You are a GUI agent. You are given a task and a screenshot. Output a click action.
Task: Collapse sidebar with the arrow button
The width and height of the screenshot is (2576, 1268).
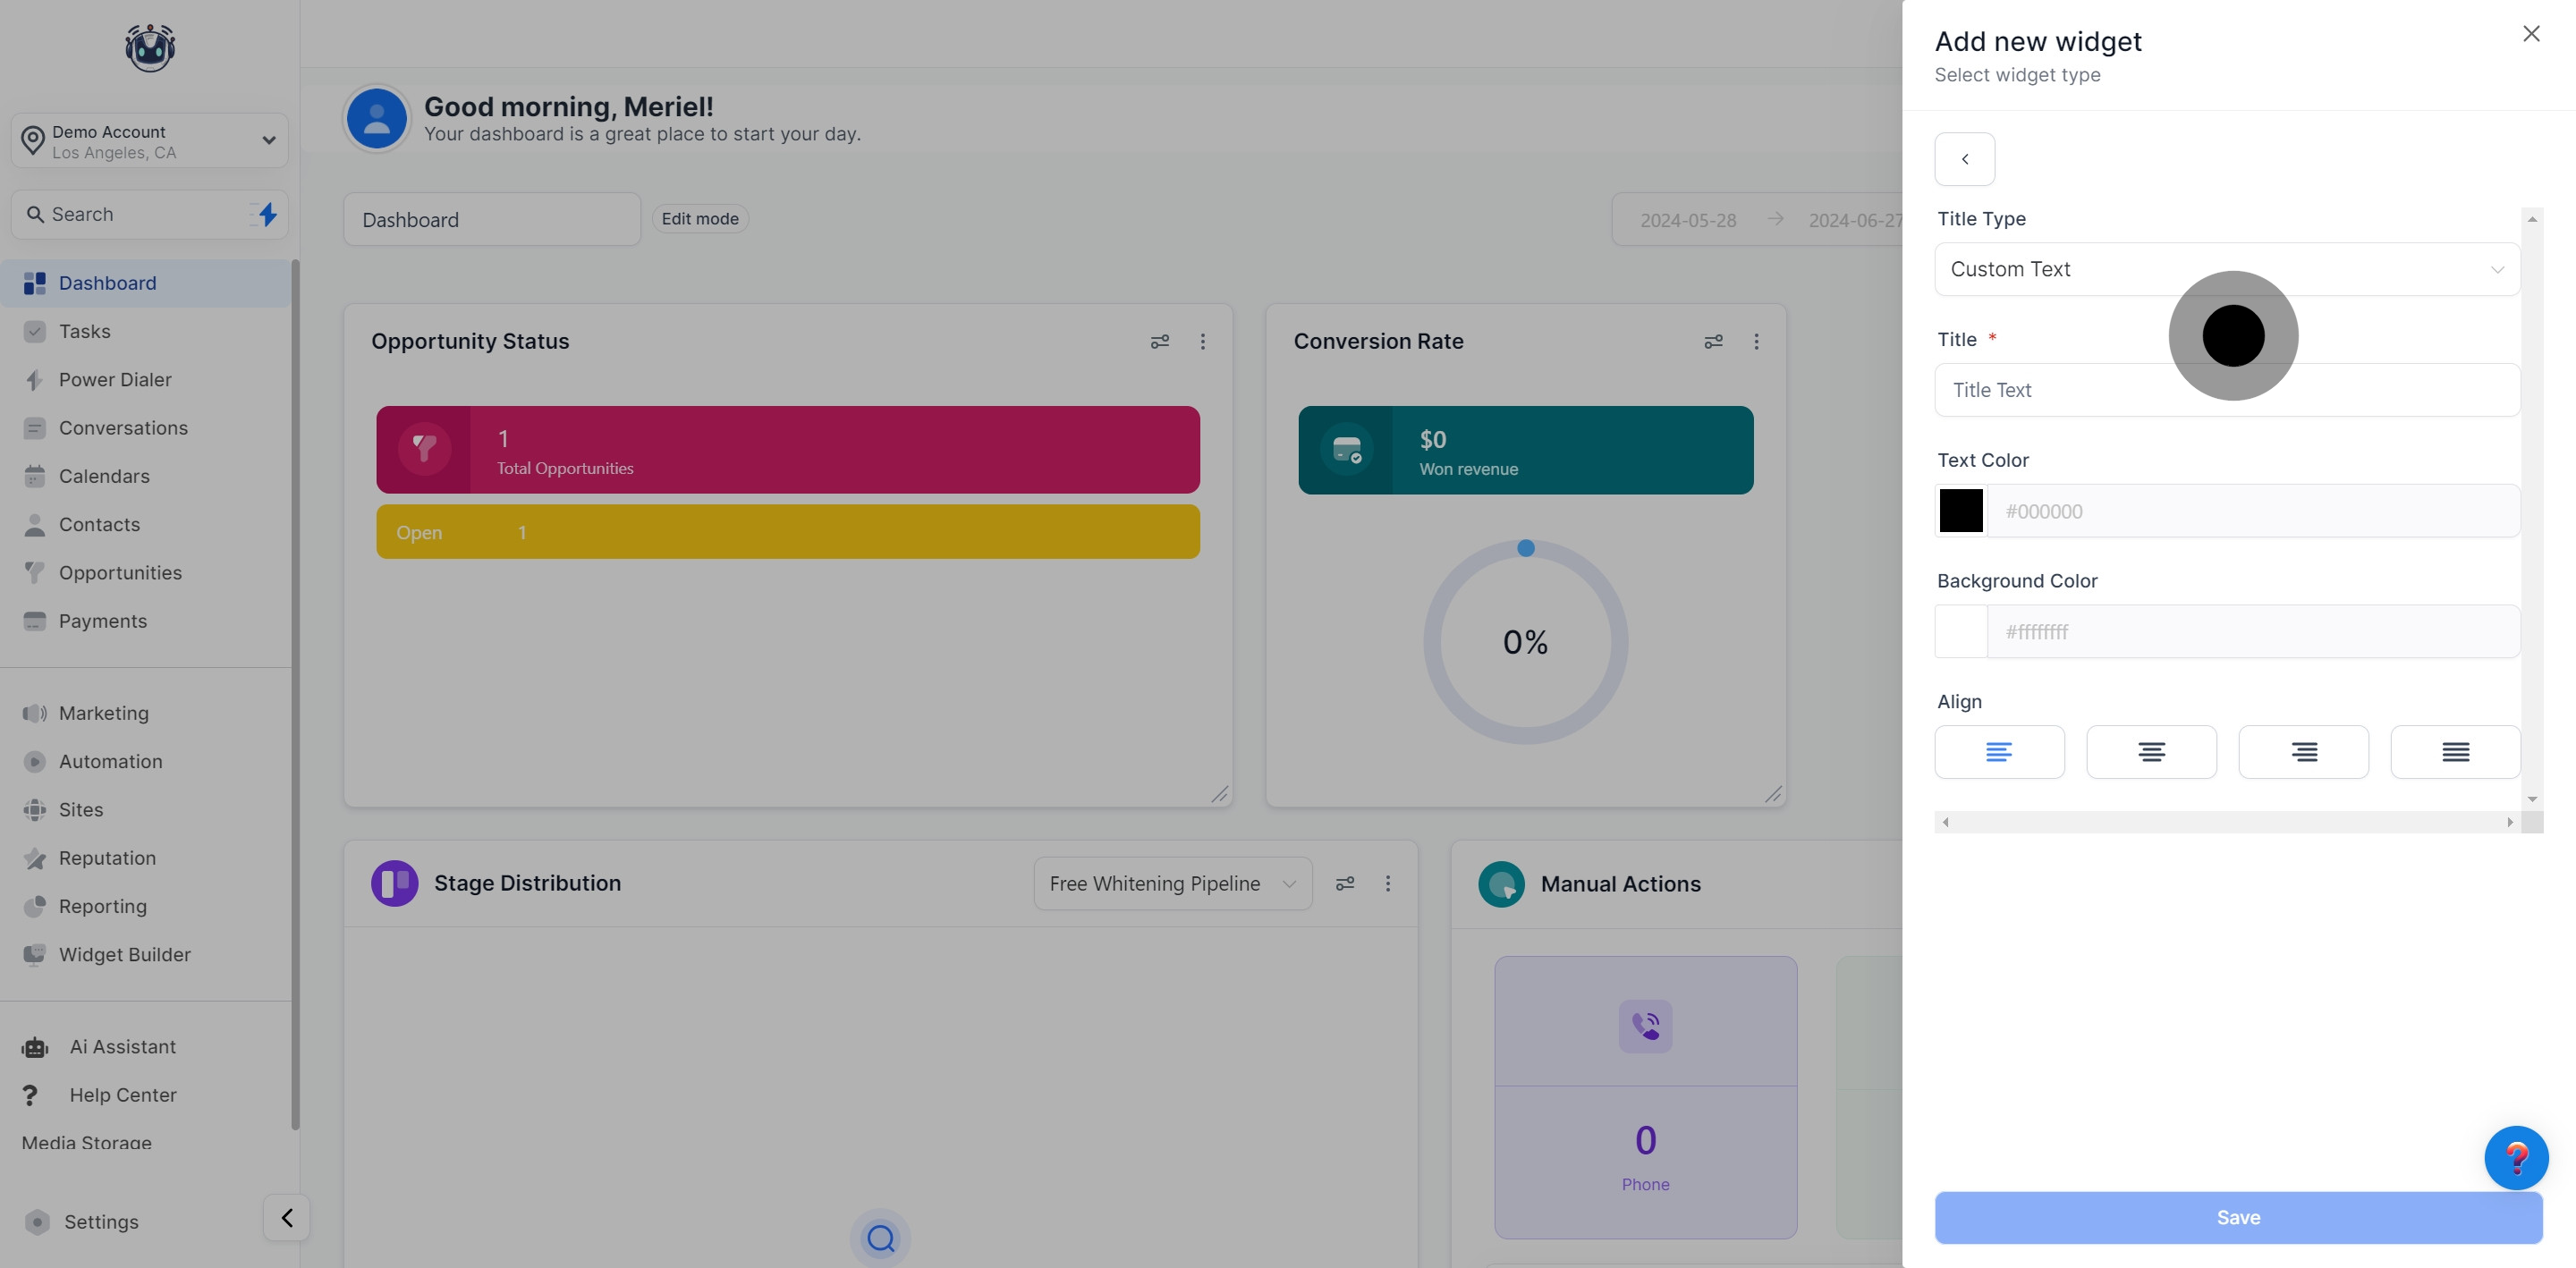click(287, 1217)
